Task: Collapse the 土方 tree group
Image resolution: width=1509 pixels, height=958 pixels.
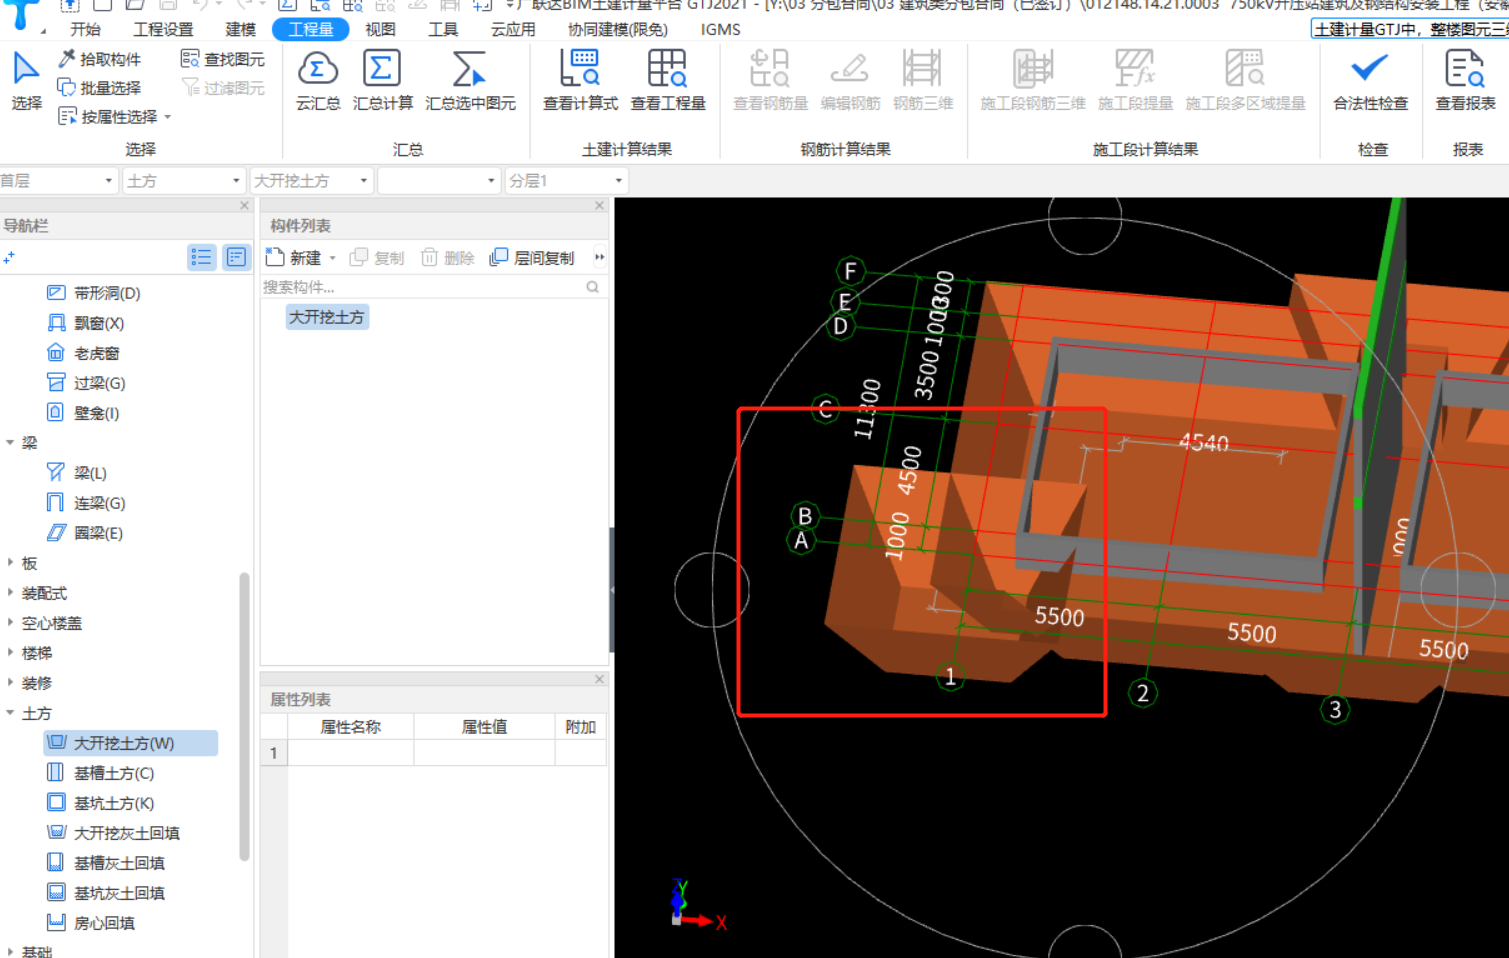Action: point(10,713)
